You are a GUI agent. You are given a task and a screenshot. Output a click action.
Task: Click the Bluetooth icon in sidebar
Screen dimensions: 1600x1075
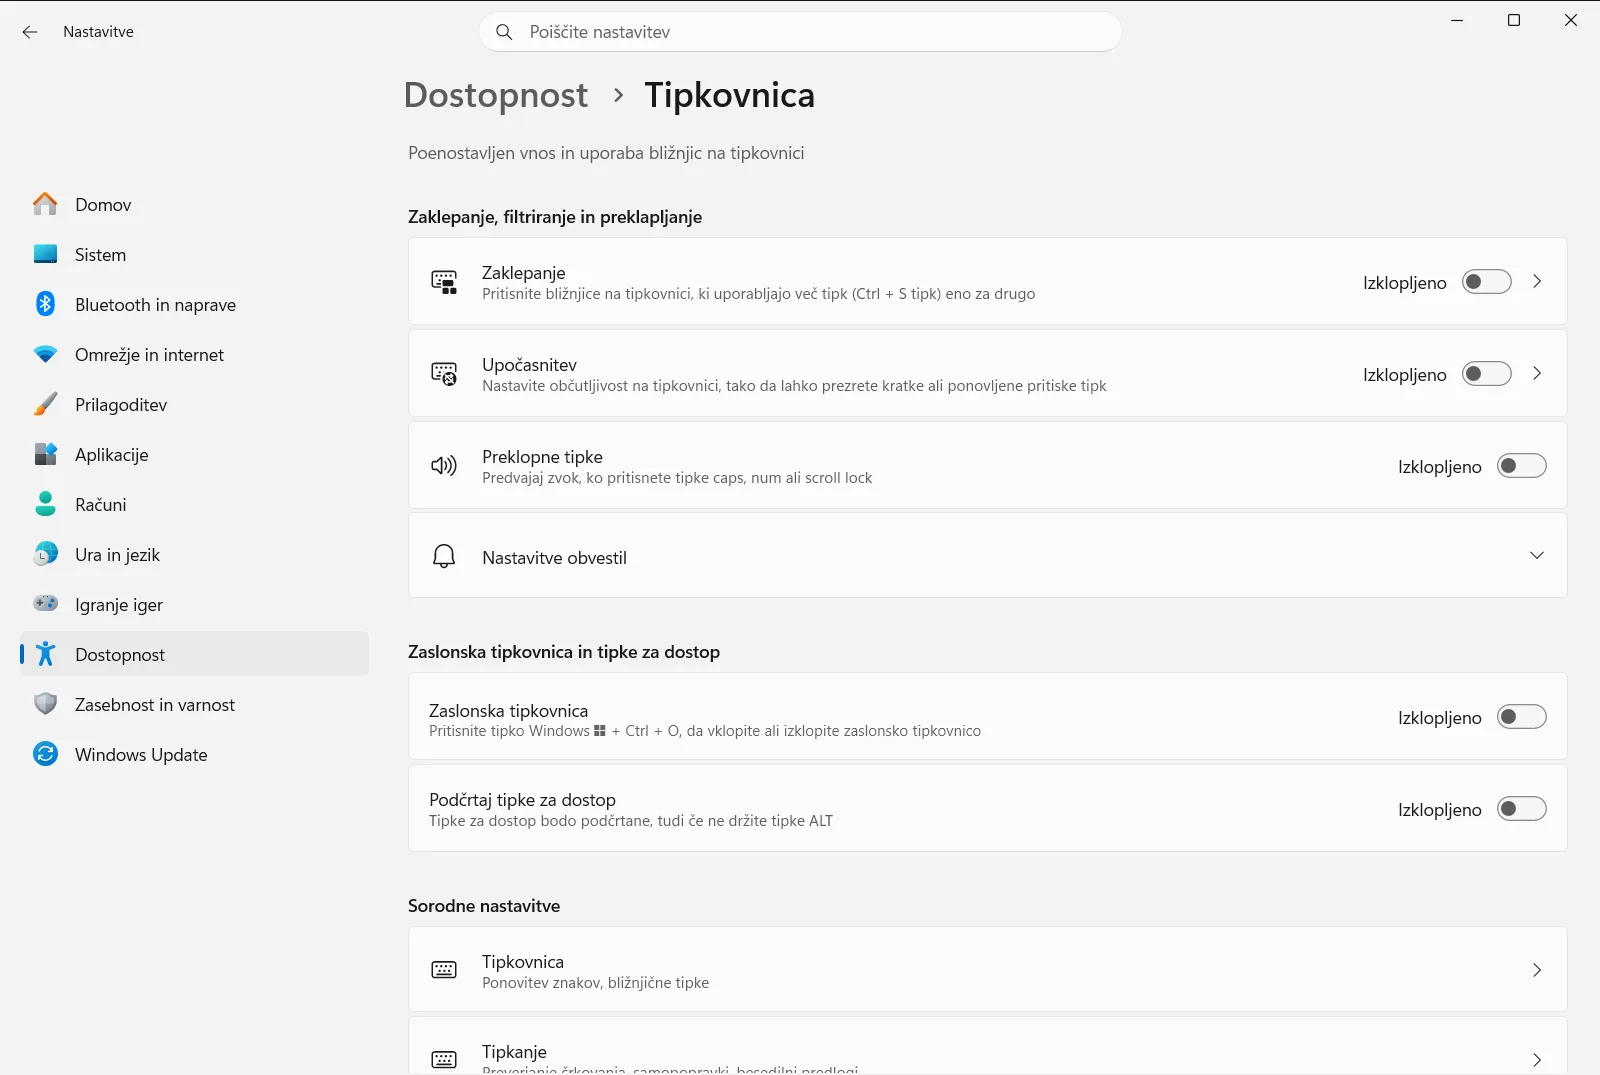45,304
